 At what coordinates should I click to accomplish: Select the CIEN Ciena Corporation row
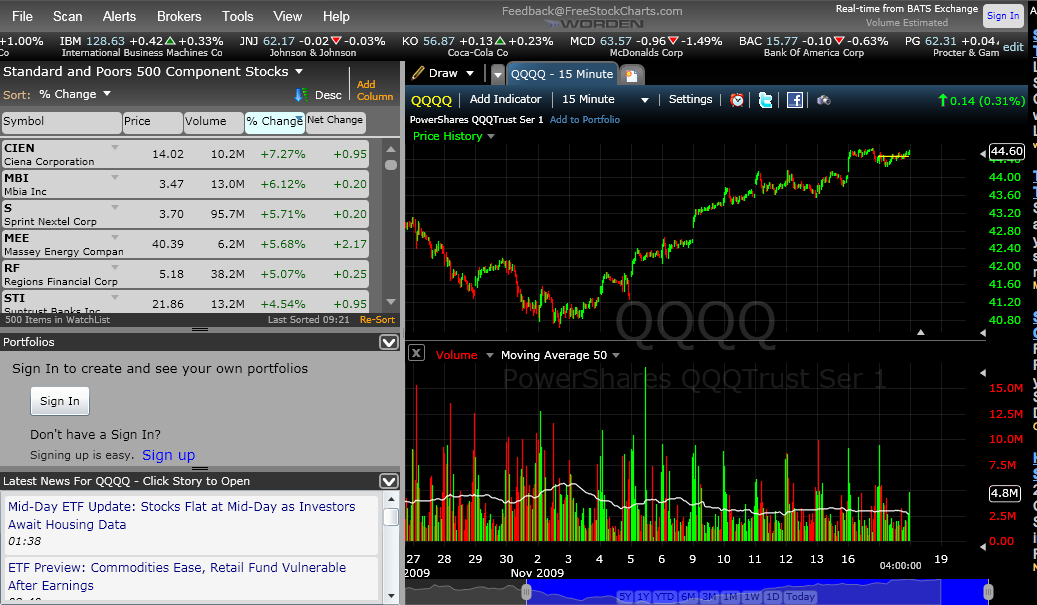click(185, 154)
